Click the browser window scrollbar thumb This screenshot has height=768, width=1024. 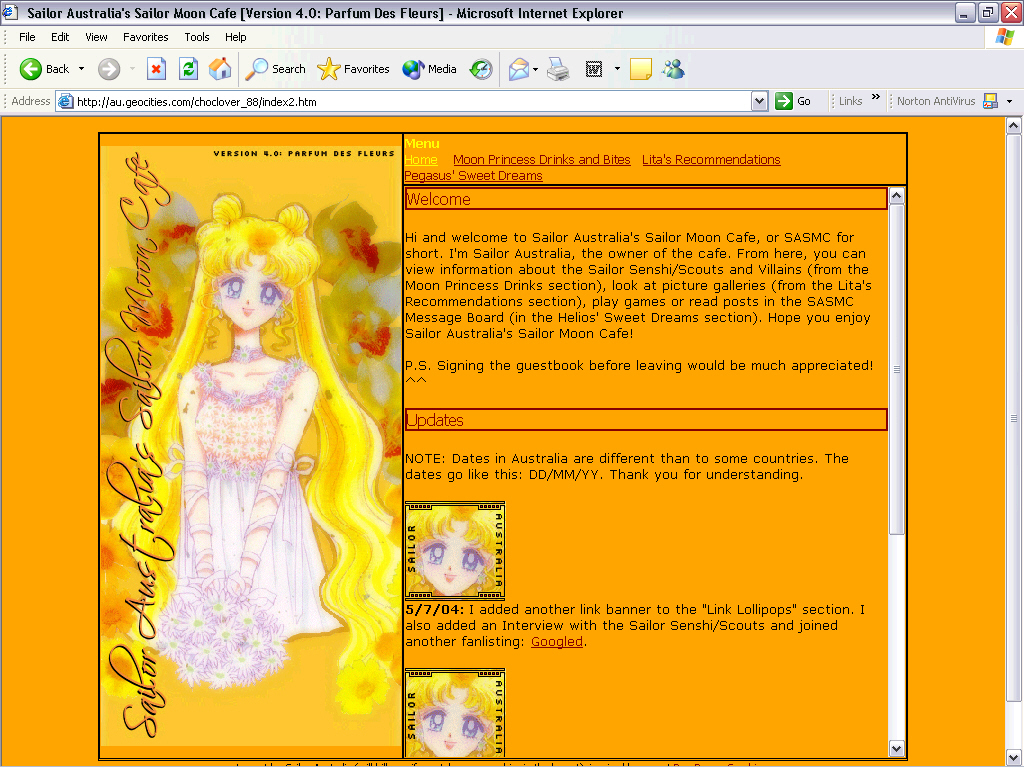(1014, 418)
